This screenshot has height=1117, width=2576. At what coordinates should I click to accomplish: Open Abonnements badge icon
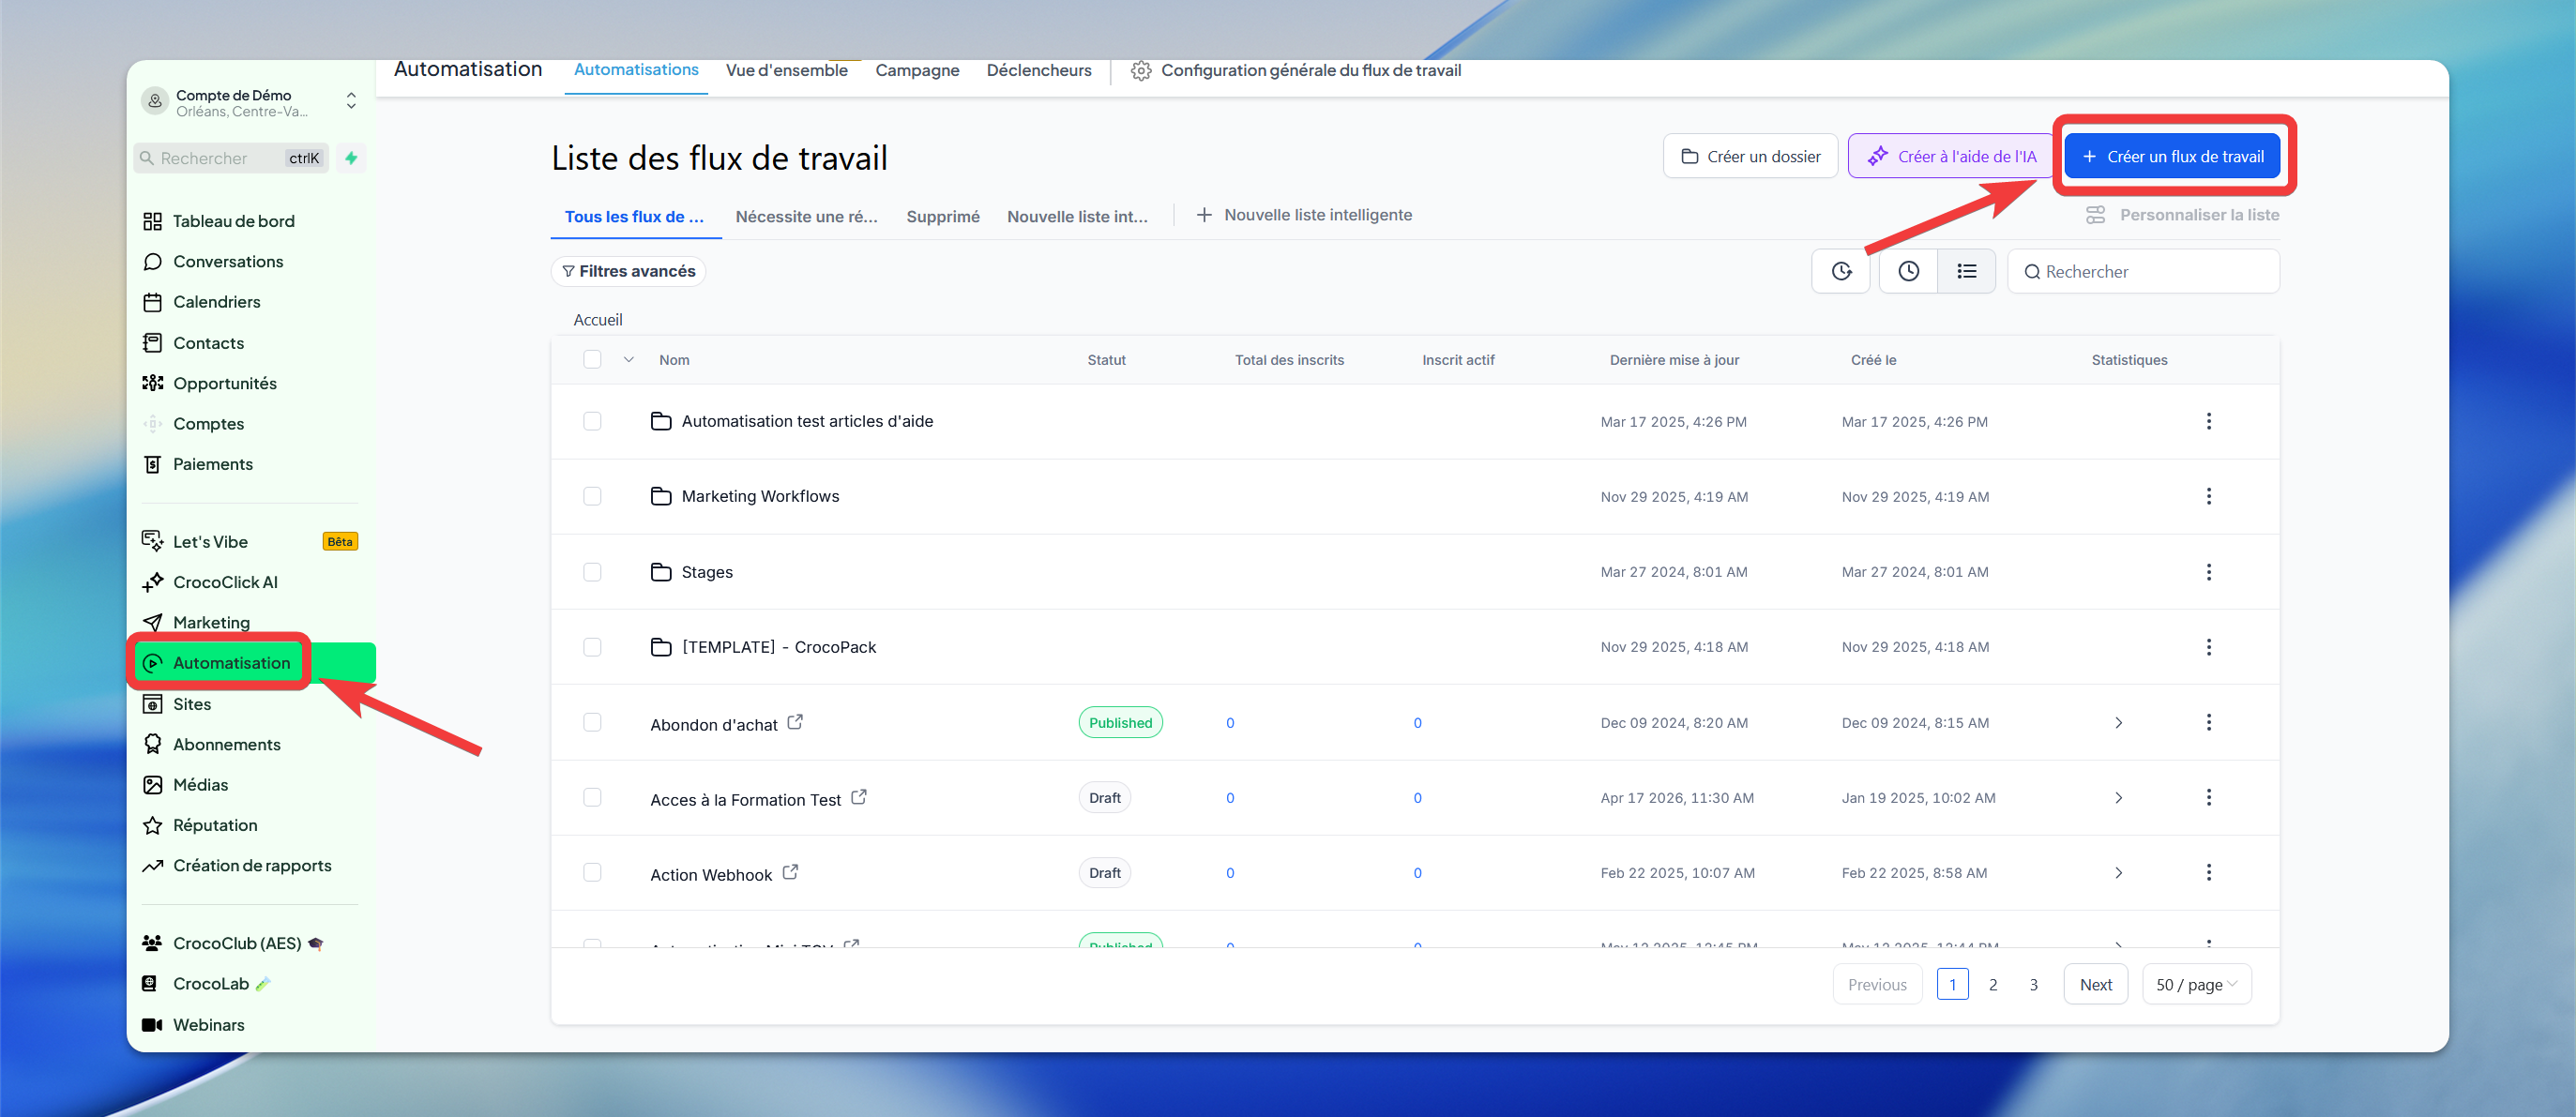(152, 744)
